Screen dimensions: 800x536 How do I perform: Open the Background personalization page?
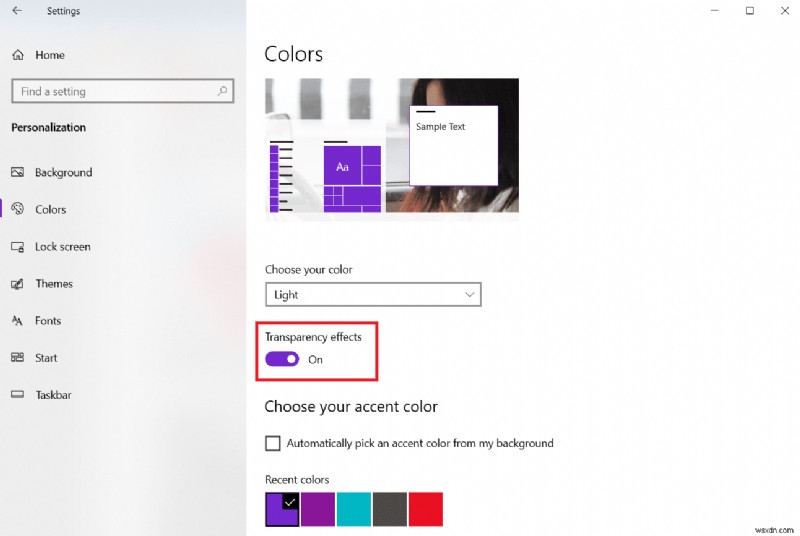(x=64, y=172)
